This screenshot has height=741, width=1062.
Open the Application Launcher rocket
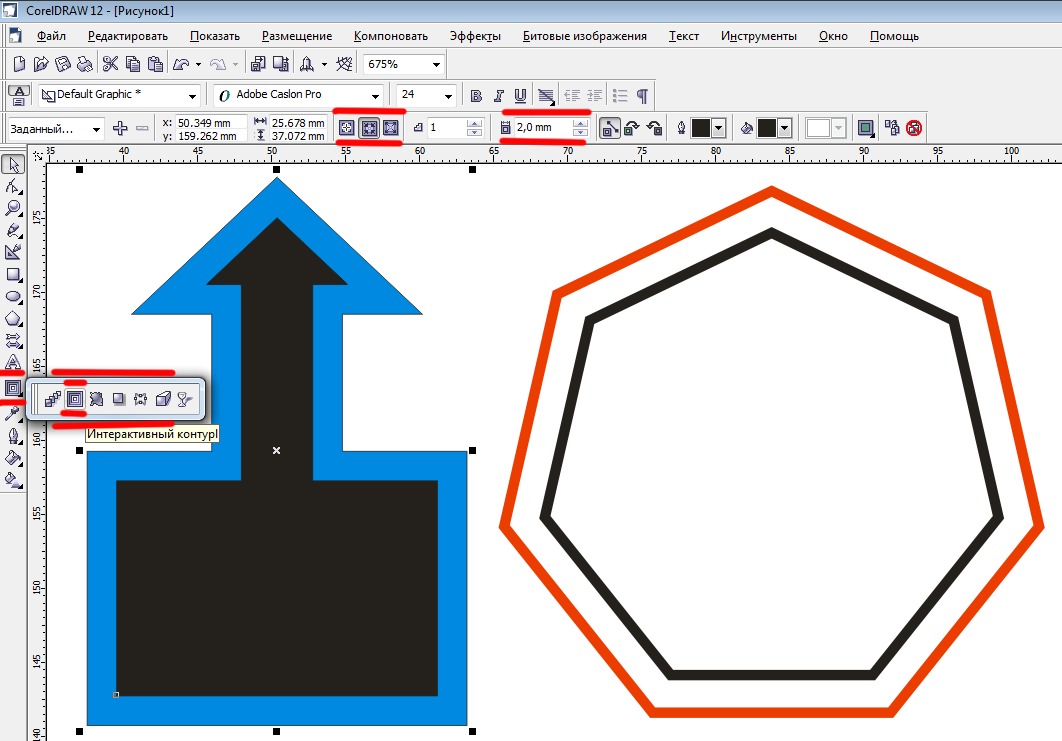click(307, 64)
